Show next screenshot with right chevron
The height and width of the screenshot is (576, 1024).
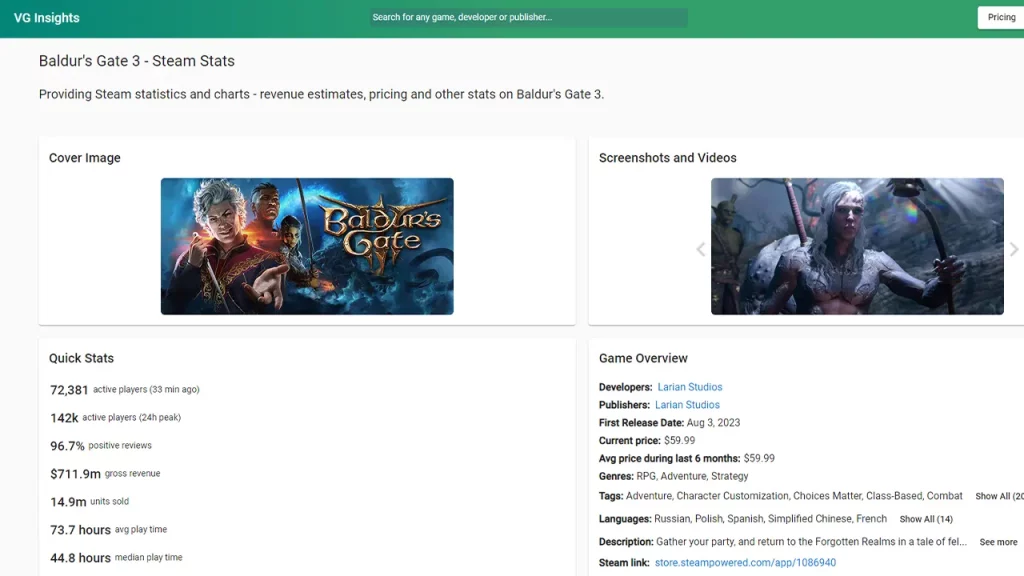coord(1014,249)
